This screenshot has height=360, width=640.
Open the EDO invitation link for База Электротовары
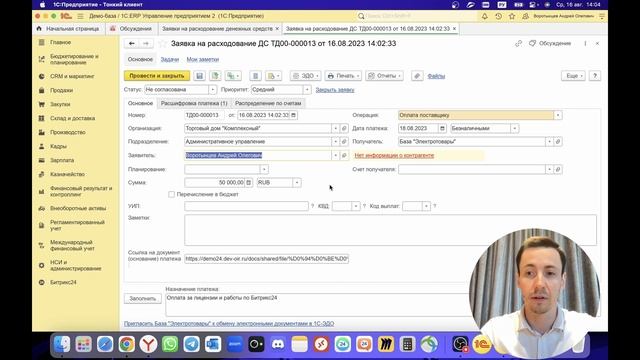[x=229, y=324]
